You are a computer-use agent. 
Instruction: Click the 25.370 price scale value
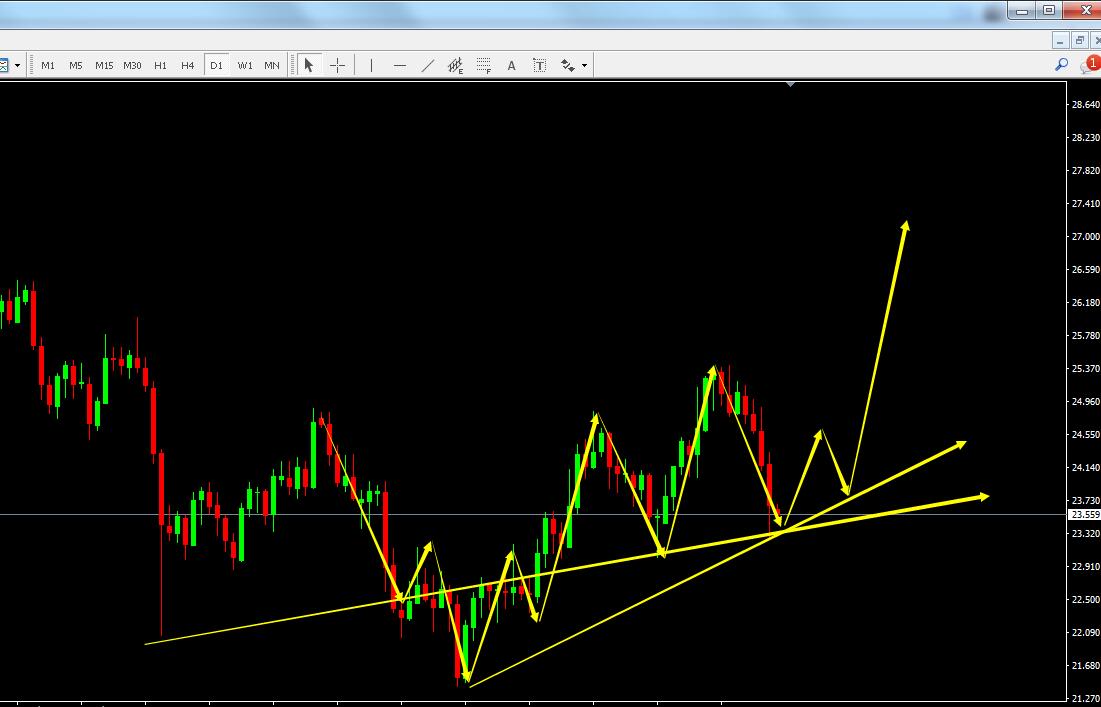click(x=1086, y=369)
